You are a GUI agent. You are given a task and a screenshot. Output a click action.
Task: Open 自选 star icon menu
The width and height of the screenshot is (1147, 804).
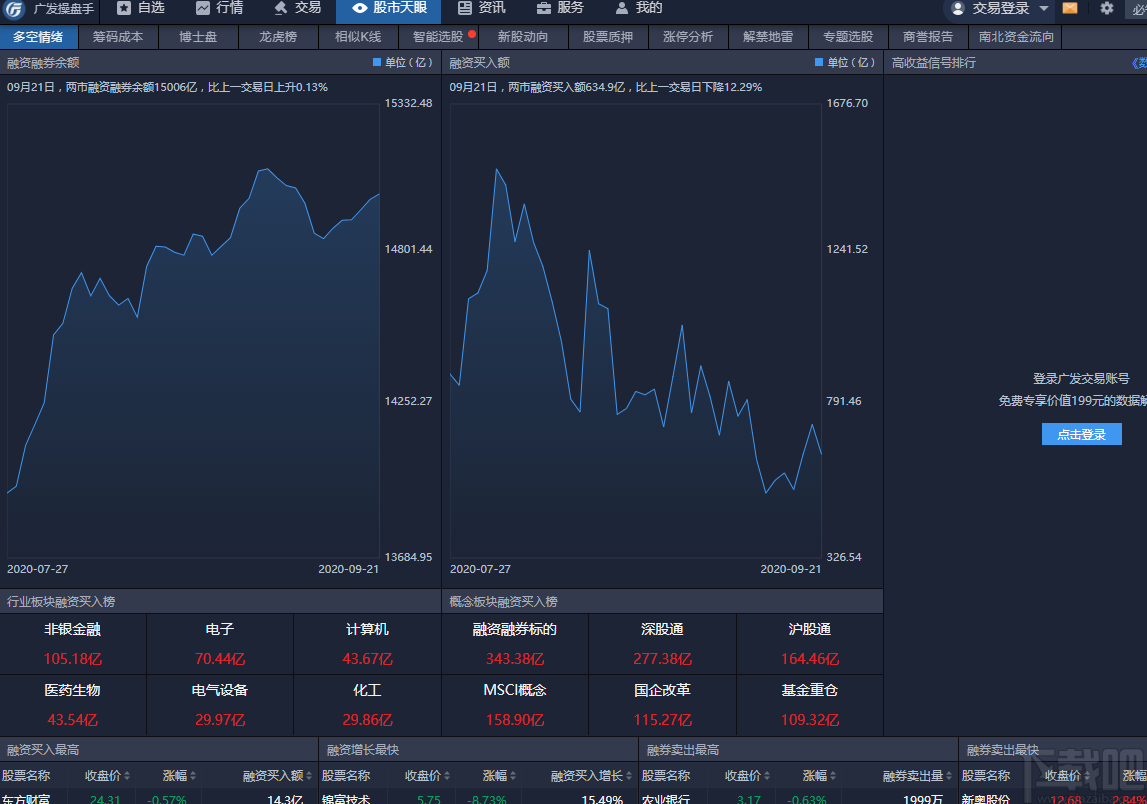point(124,8)
